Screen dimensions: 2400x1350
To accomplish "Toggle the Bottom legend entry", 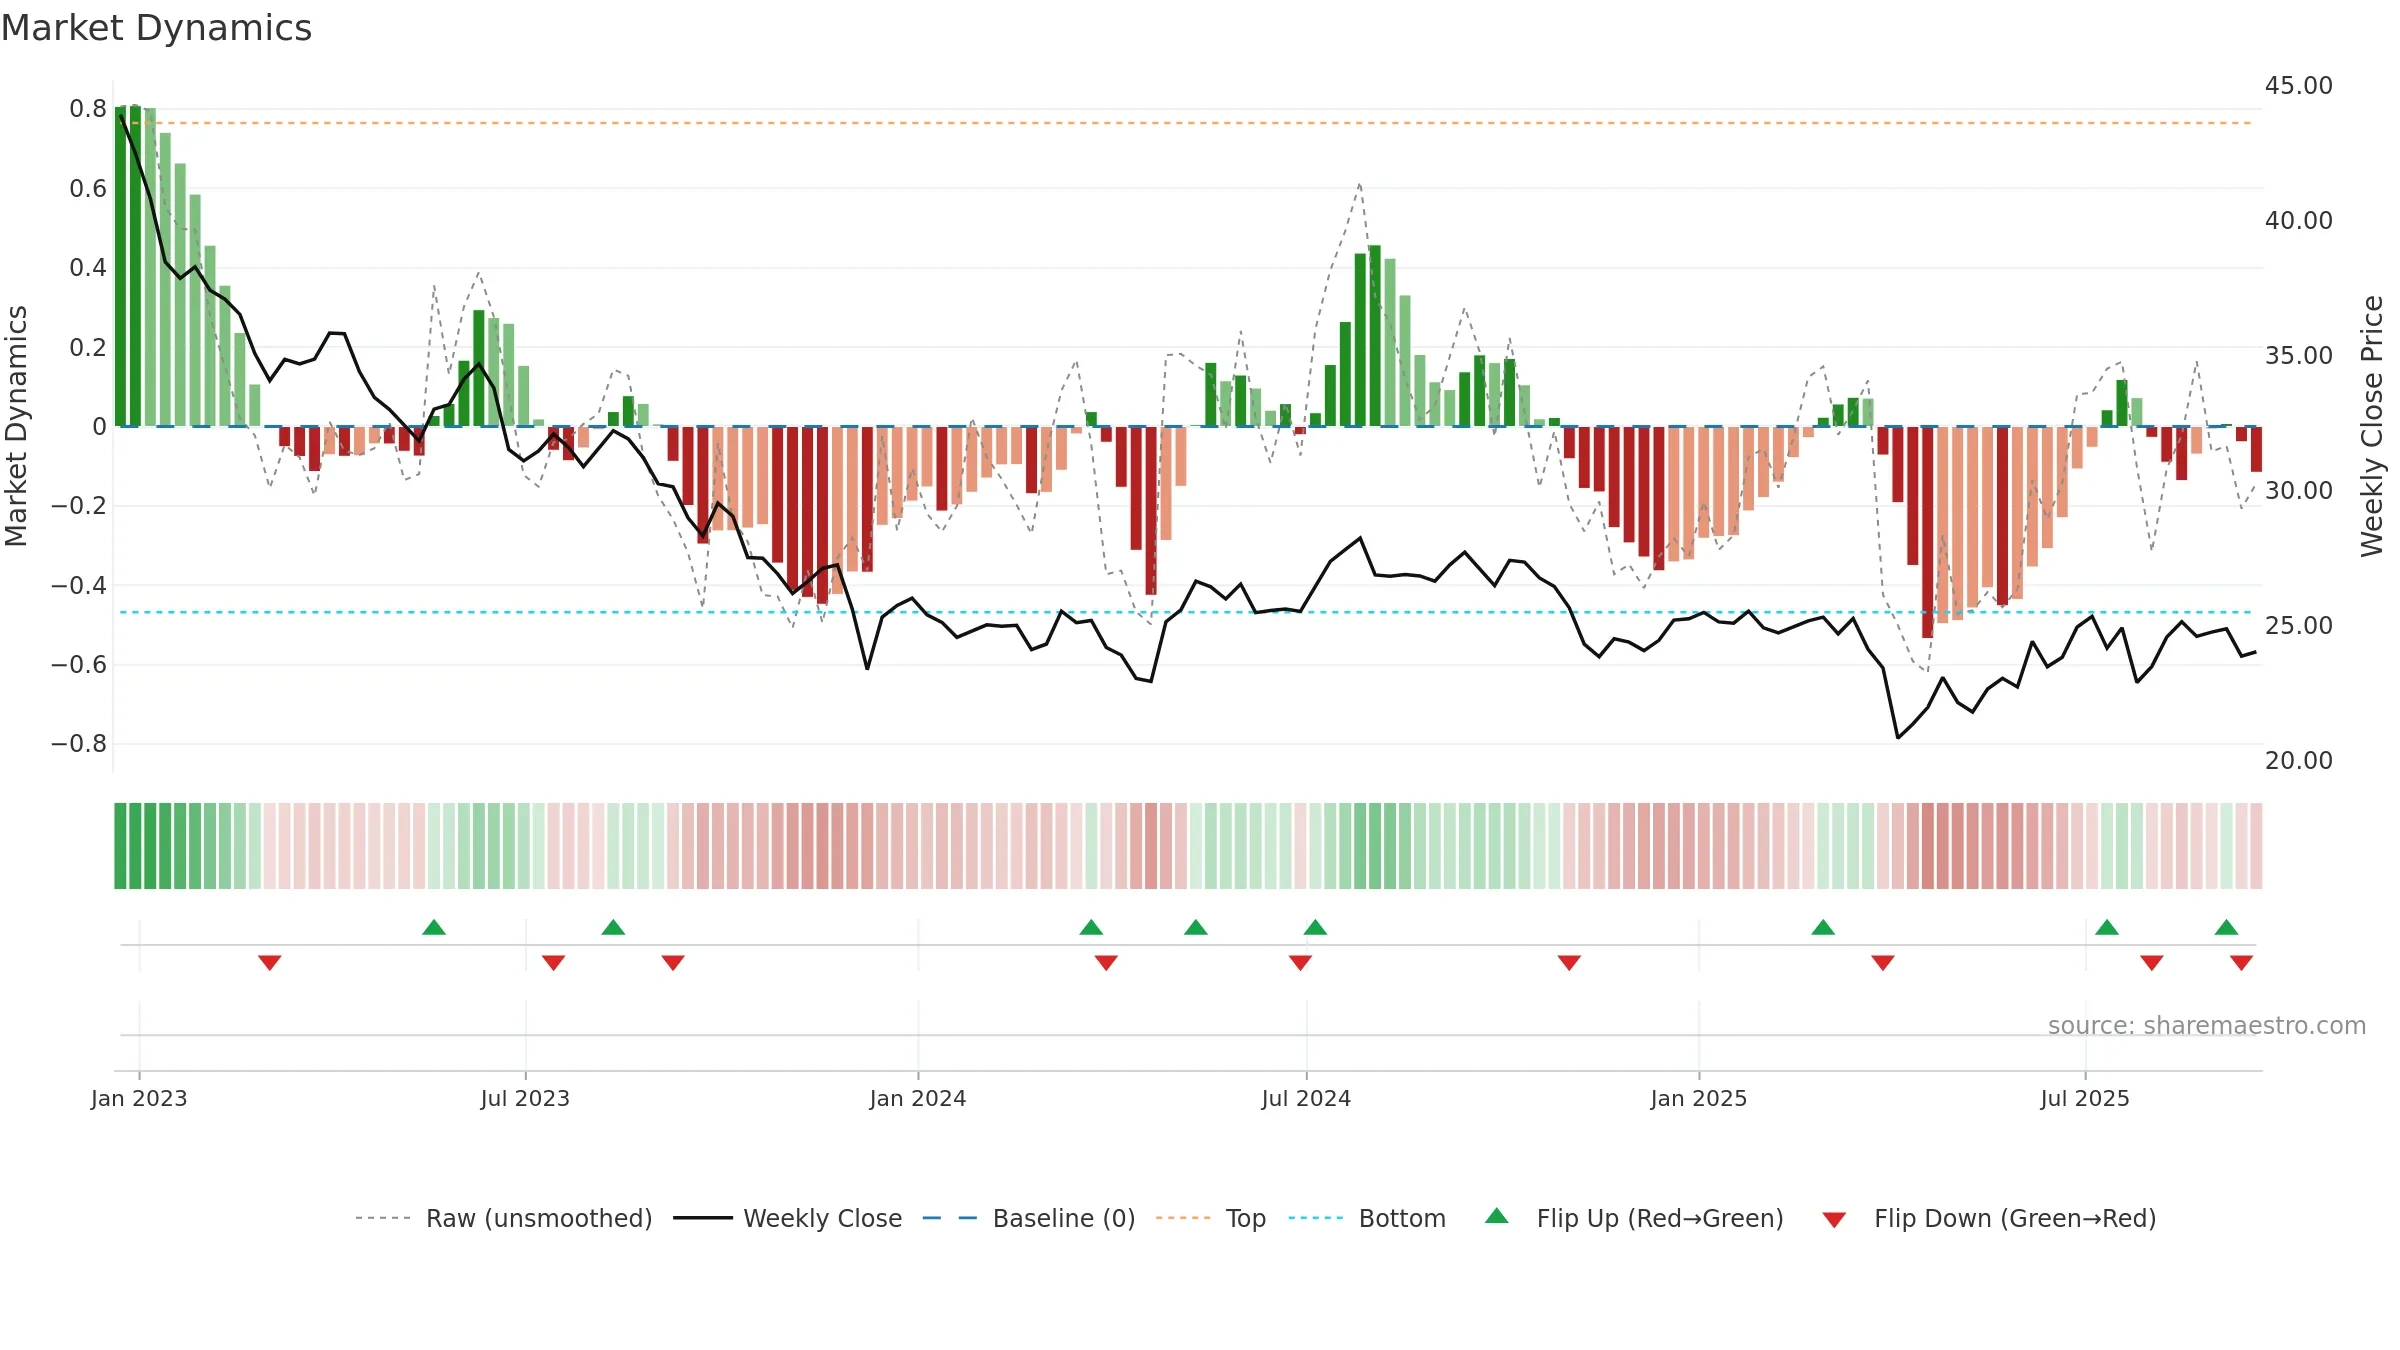I will coord(1367,1218).
